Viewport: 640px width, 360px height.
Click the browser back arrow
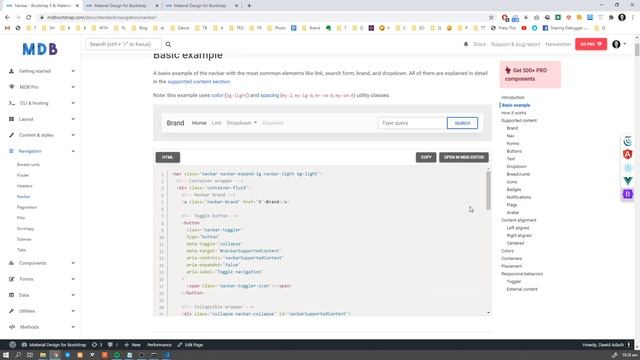(7, 18)
